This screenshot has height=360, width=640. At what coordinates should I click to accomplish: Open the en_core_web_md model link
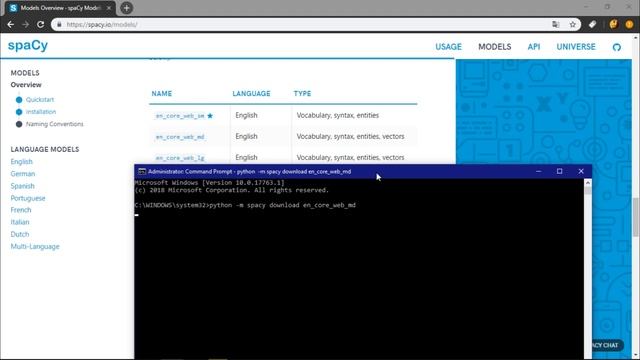click(x=180, y=137)
